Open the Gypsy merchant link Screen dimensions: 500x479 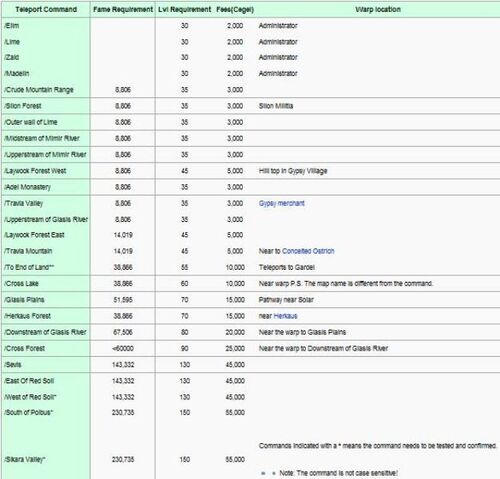point(282,203)
